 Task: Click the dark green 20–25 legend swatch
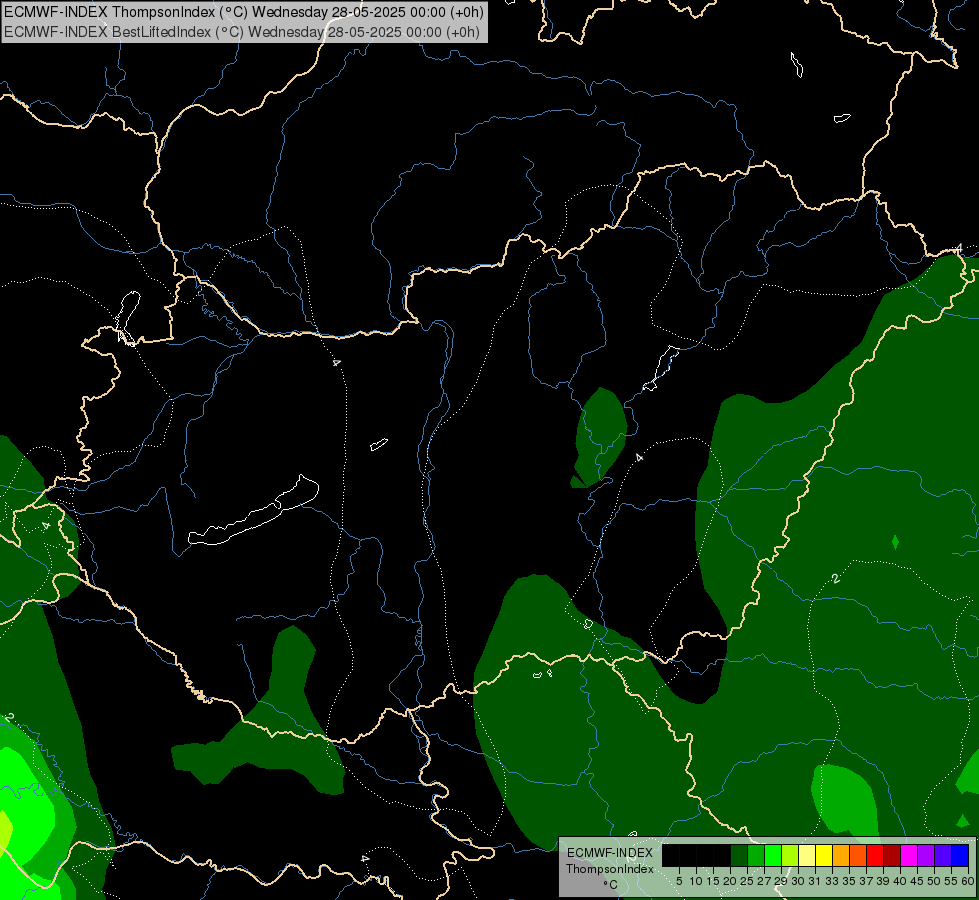739,855
